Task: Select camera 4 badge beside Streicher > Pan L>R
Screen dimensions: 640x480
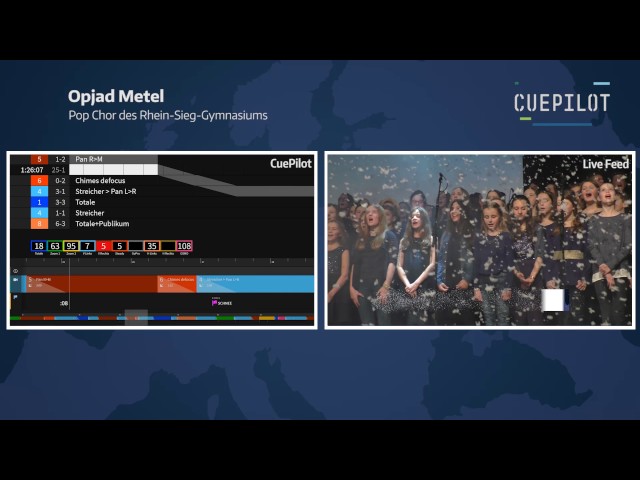Action: pos(39,191)
